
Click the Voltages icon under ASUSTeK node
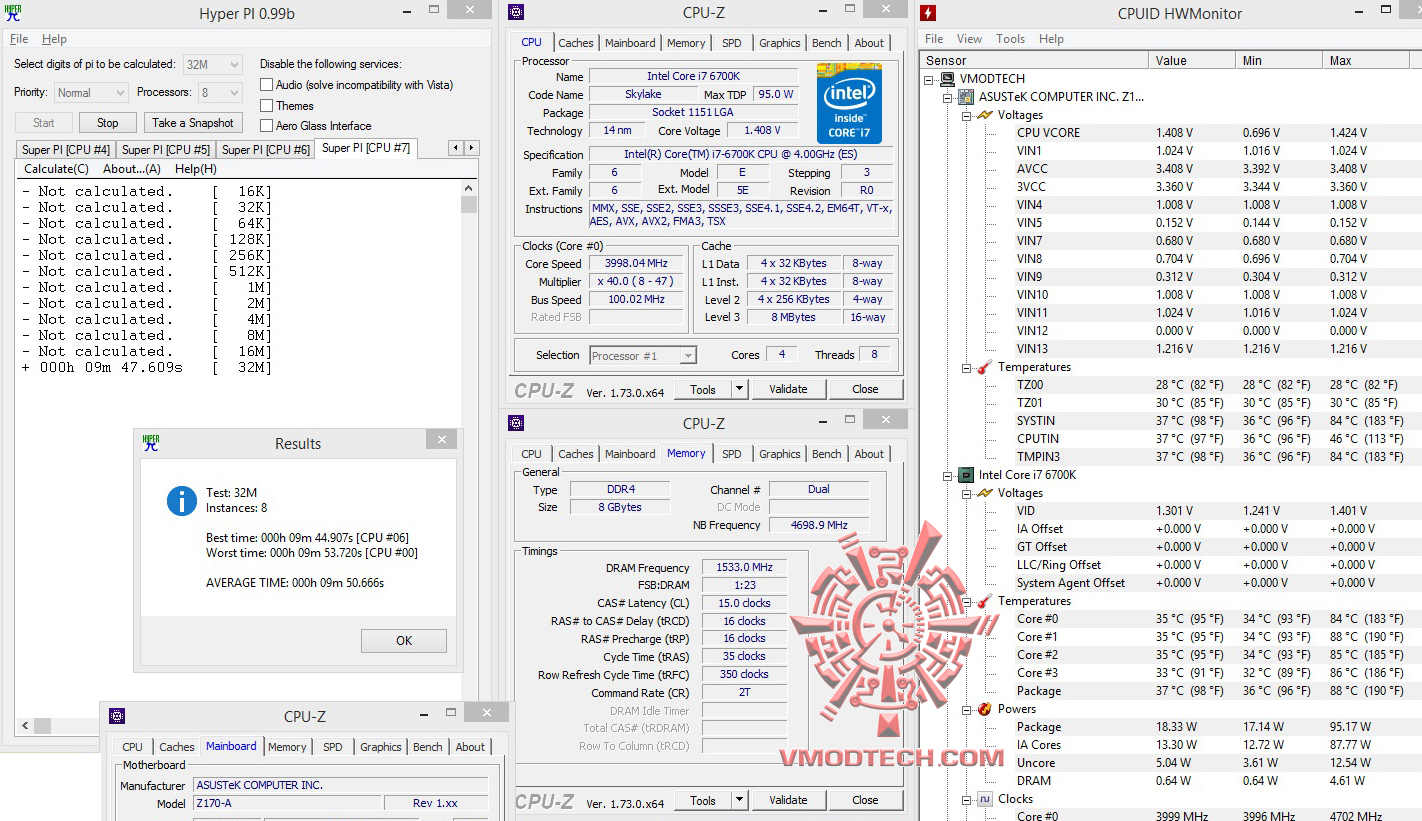pos(984,115)
